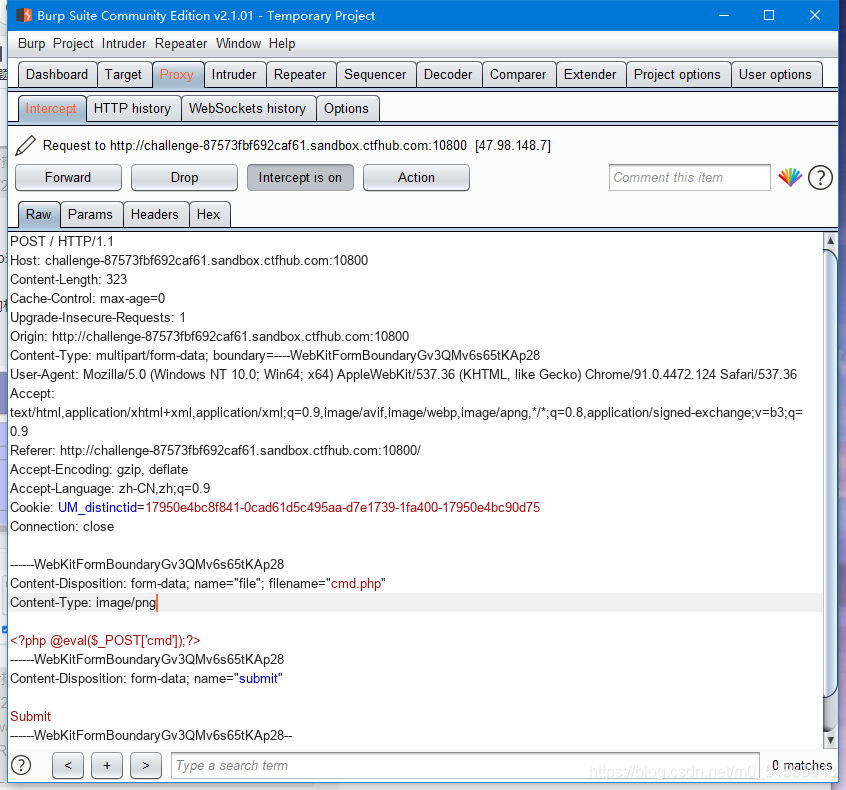Click the POST / HTTP/1.1 request line

click(x=62, y=241)
